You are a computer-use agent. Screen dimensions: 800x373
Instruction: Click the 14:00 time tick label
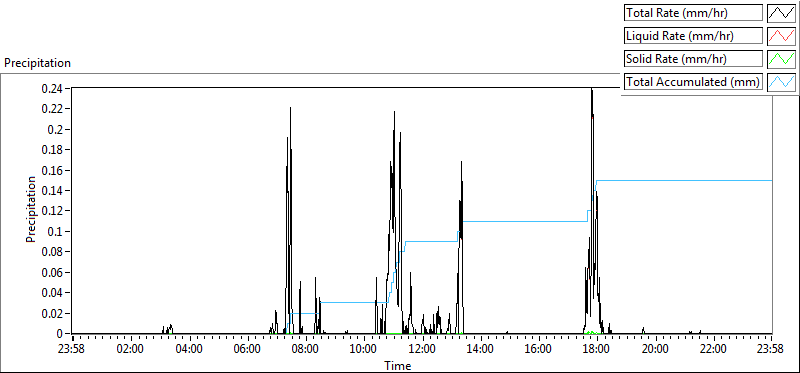point(480,350)
